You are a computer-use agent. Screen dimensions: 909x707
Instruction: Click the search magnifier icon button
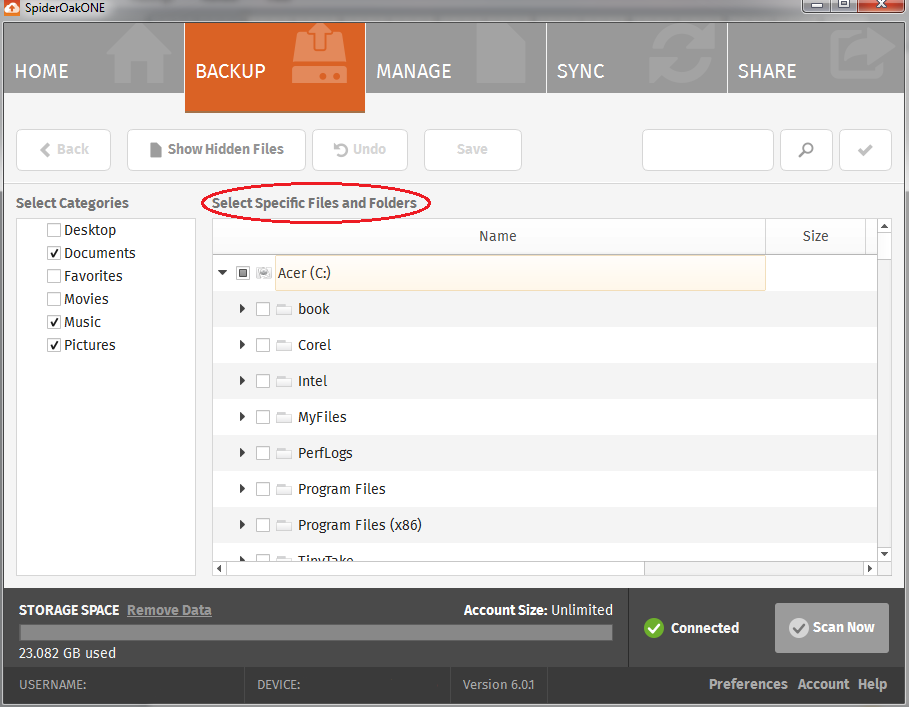tap(806, 150)
